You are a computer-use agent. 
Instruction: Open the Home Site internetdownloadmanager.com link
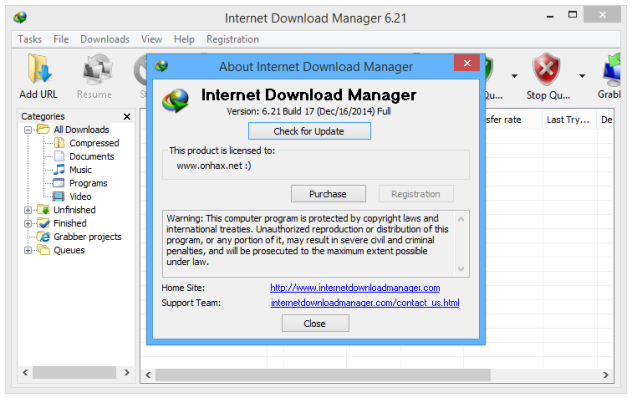[355, 288]
